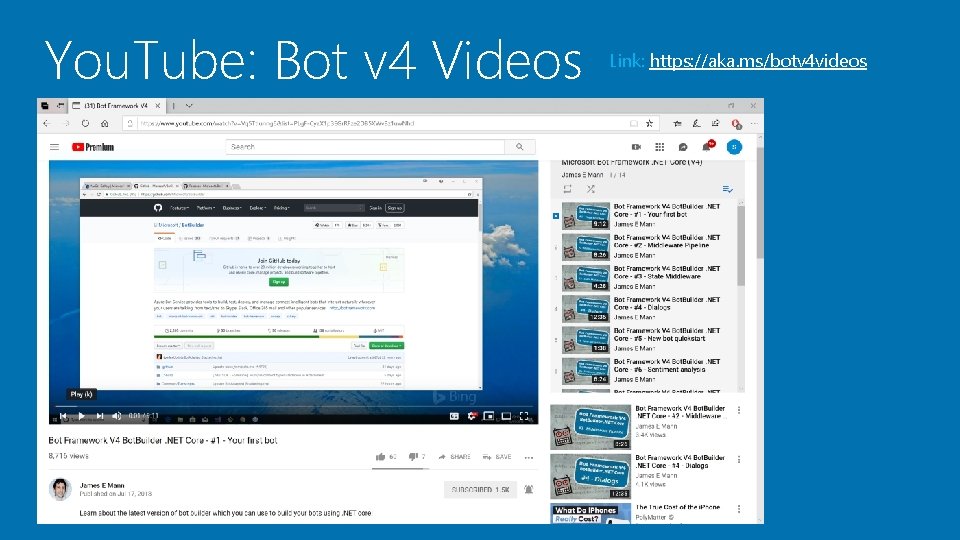Toggle playlist loop button
This screenshot has width=960, height=540.
[x=567, y=189]
